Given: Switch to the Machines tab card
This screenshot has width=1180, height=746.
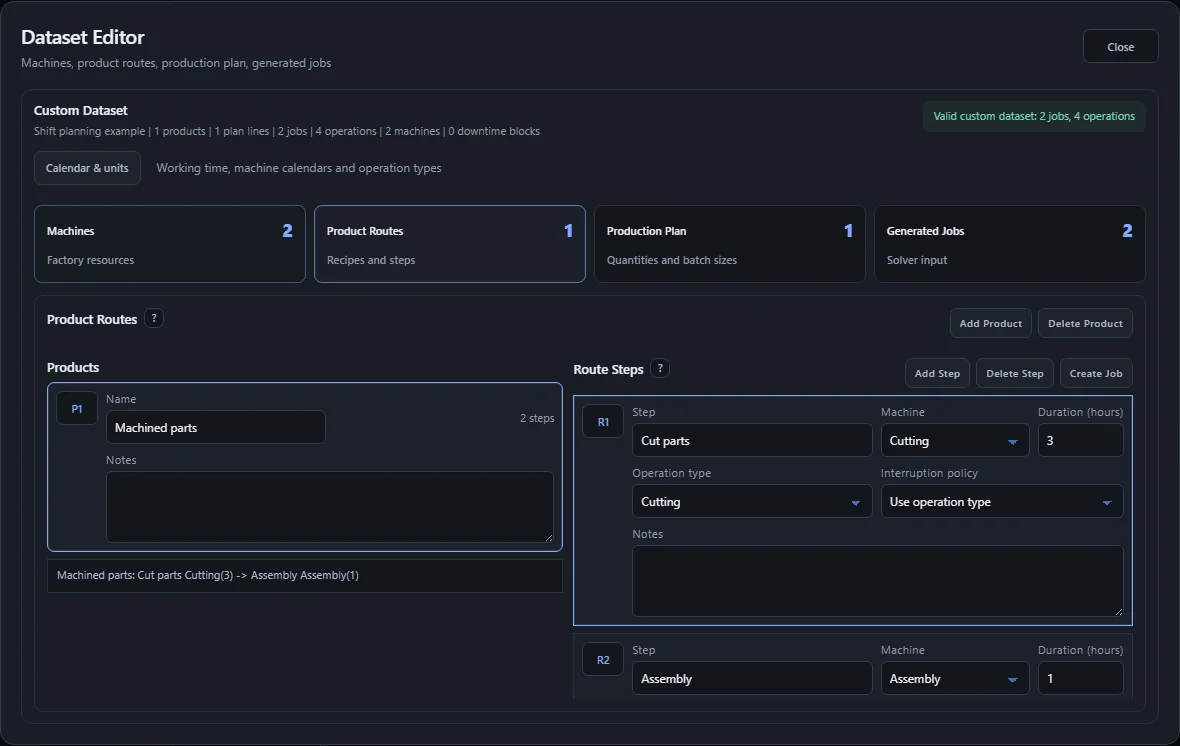Looking at the screenshot, I should (170, 244).
